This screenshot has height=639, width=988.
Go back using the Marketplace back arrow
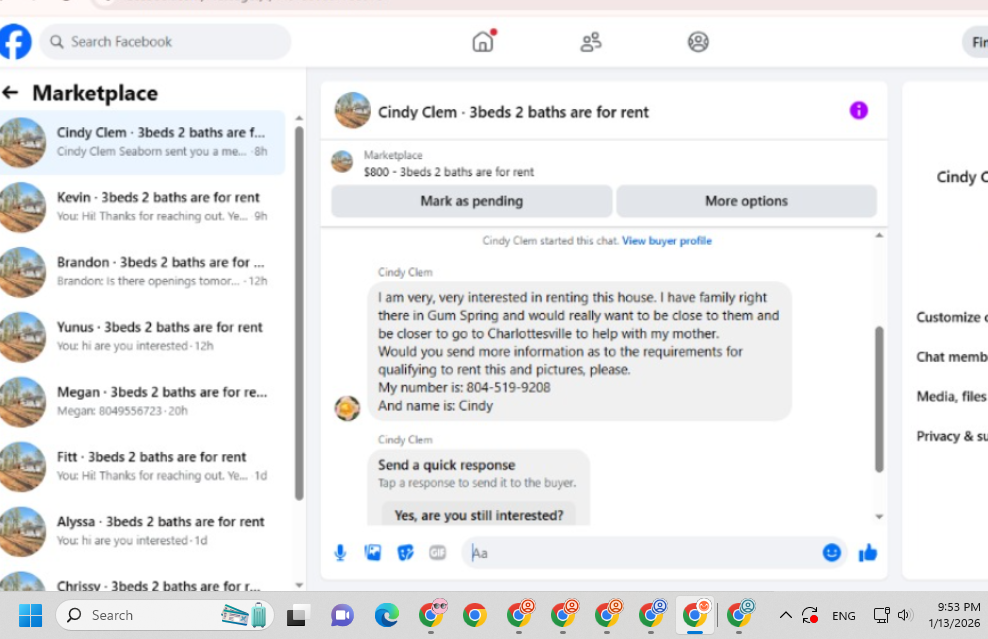click(11, 93)
